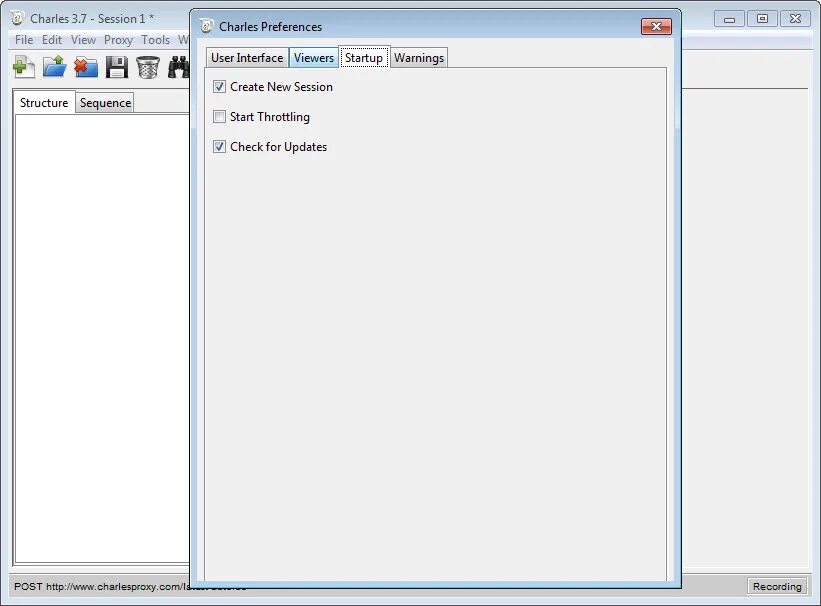This screenshot has width=821, height=606.
Task: Click the Charles icon in the main window title bar
Action: pos(18,18)
